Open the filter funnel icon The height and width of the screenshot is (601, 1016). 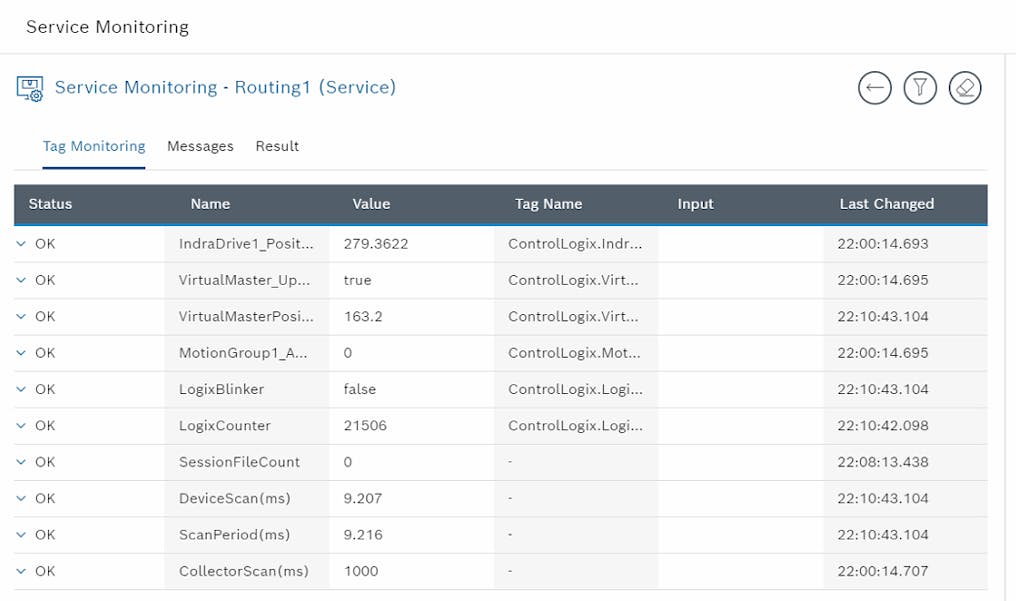click(920, 88)
